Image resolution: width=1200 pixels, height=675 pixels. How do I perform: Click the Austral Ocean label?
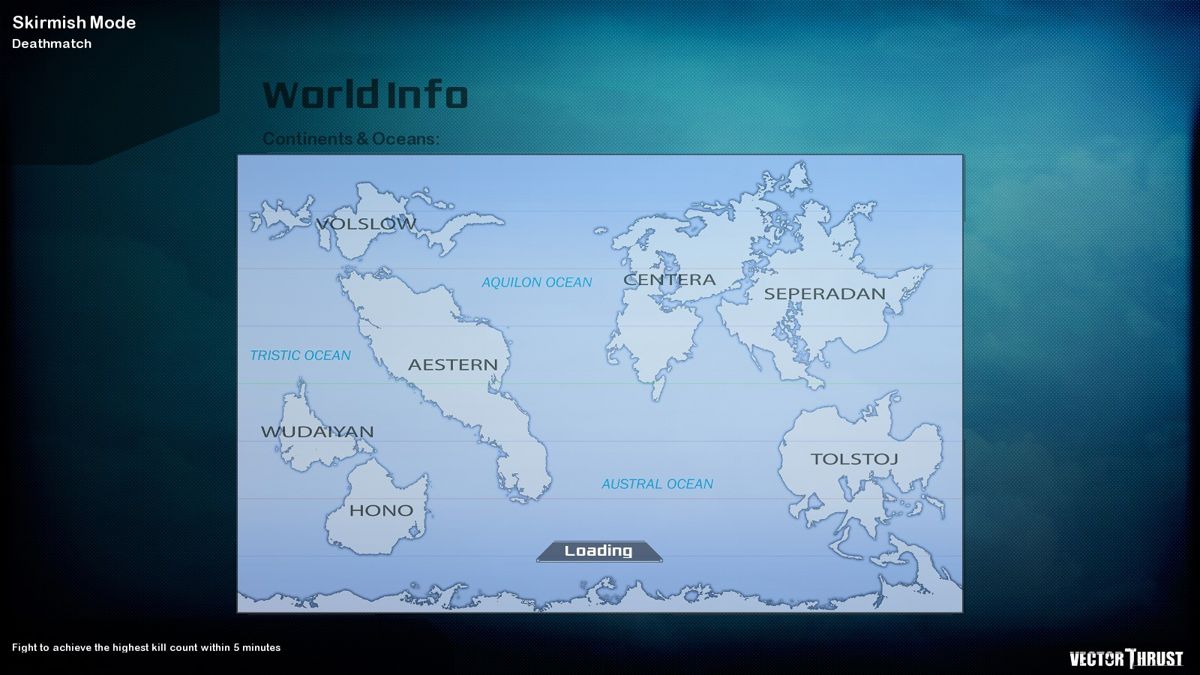coord(657,484)
